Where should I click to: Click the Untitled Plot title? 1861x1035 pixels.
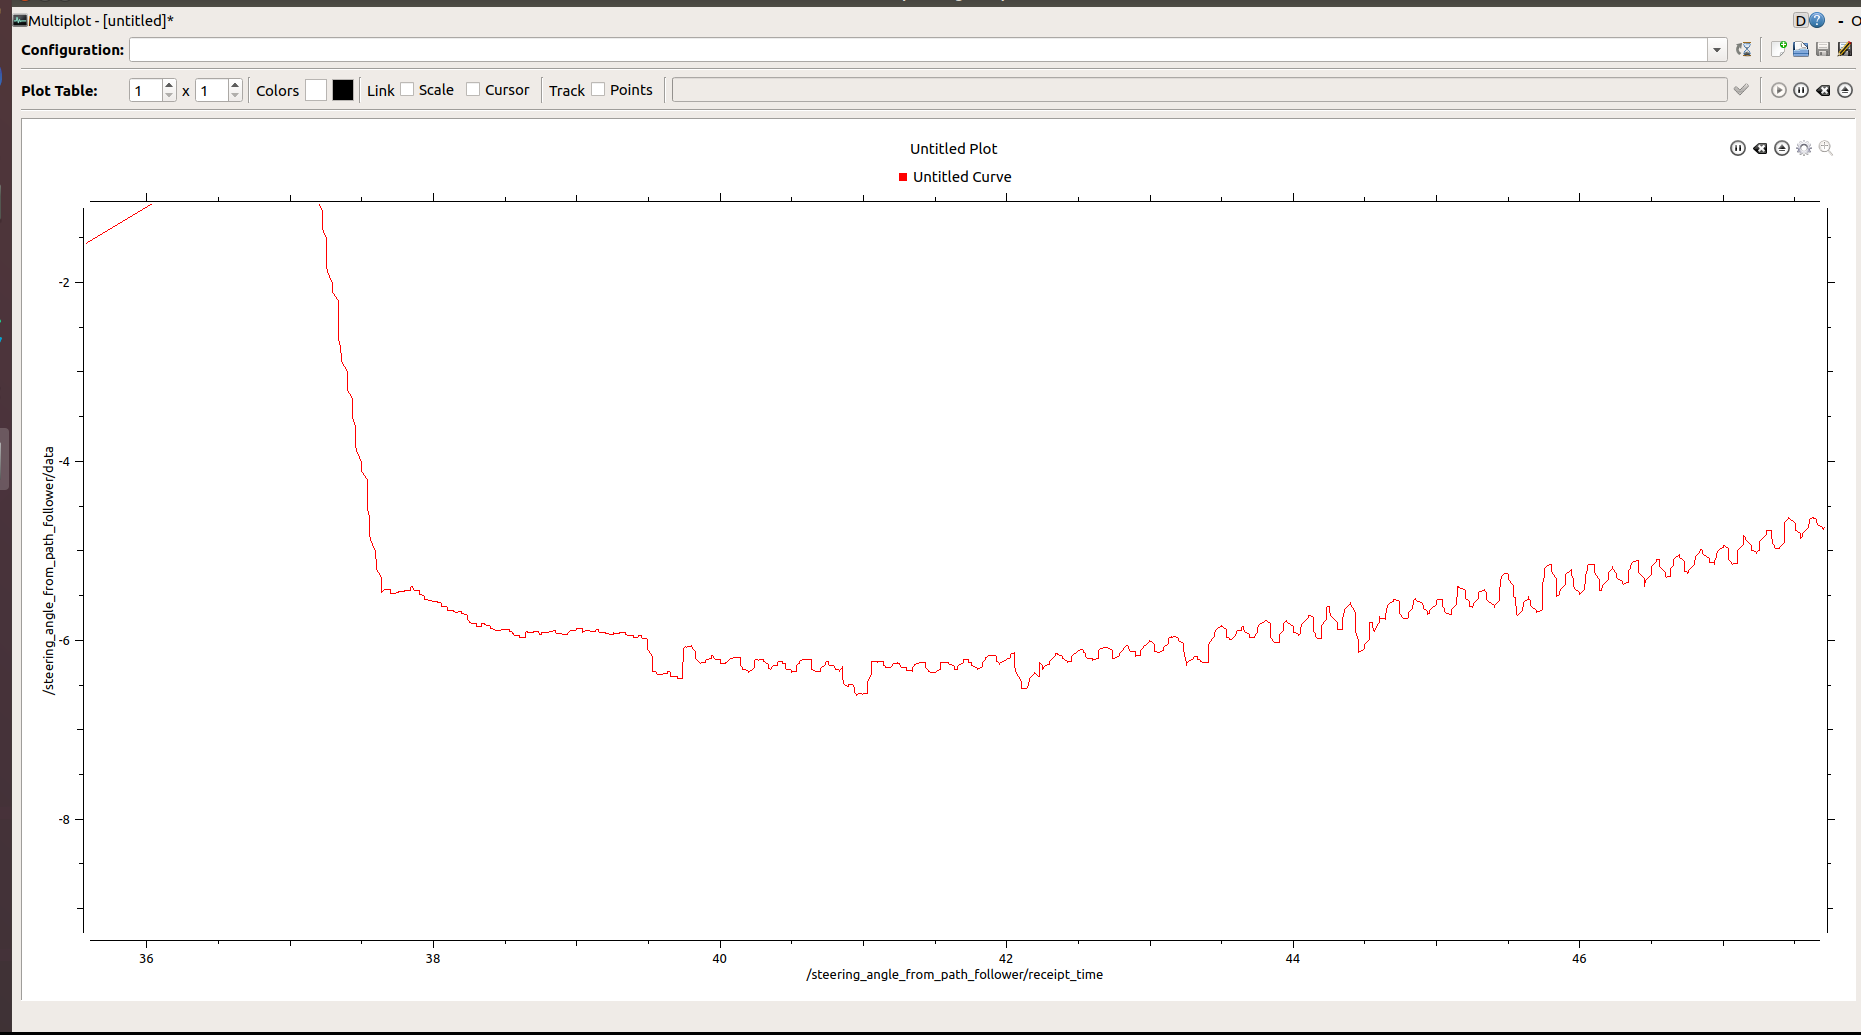[x=954, y=148]
